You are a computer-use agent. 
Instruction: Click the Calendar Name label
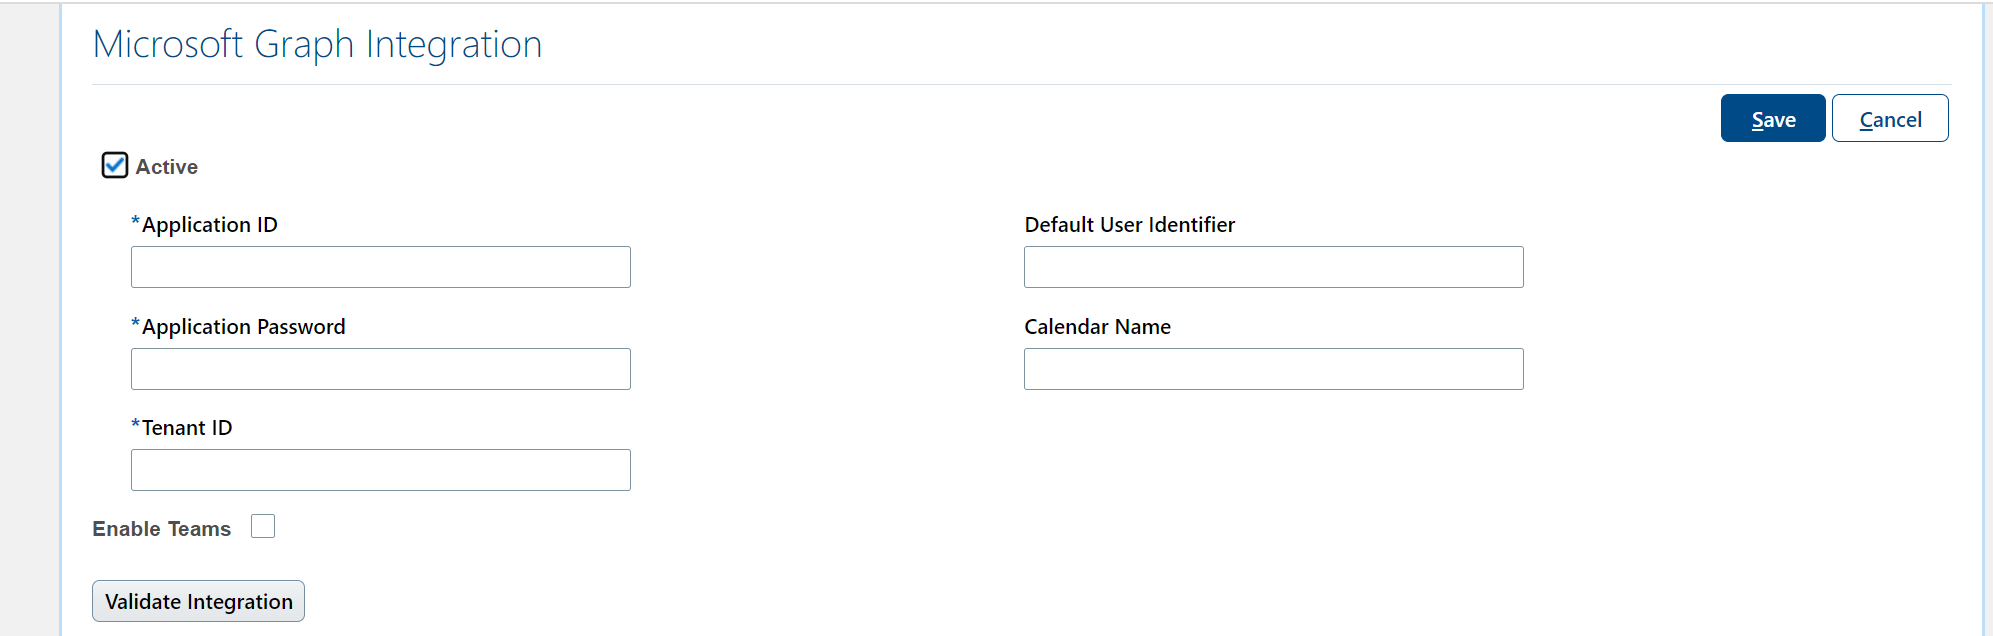[x=1096, y=326]
